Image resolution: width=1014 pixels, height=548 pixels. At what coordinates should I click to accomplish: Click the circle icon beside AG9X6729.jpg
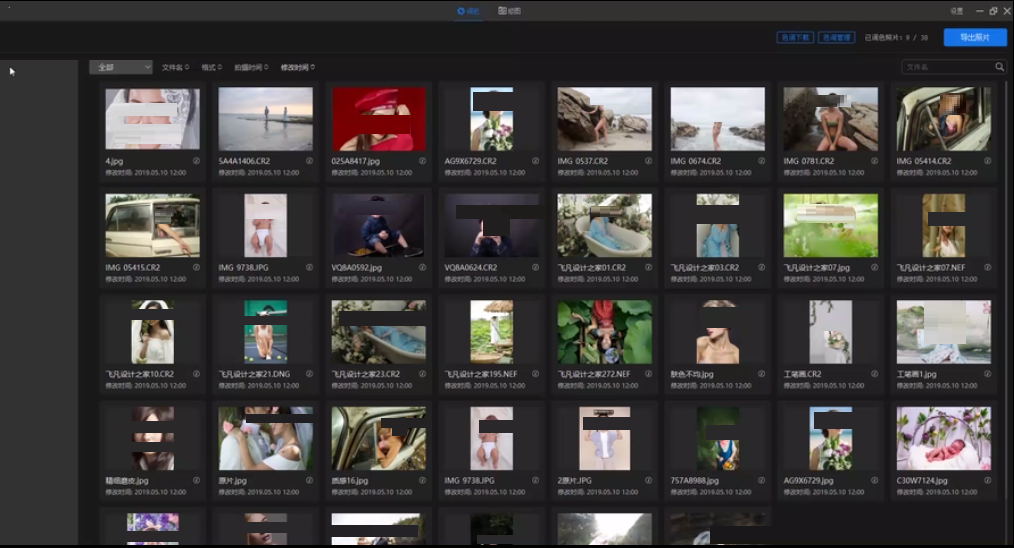pyautogui.click(x=874, y=481)
